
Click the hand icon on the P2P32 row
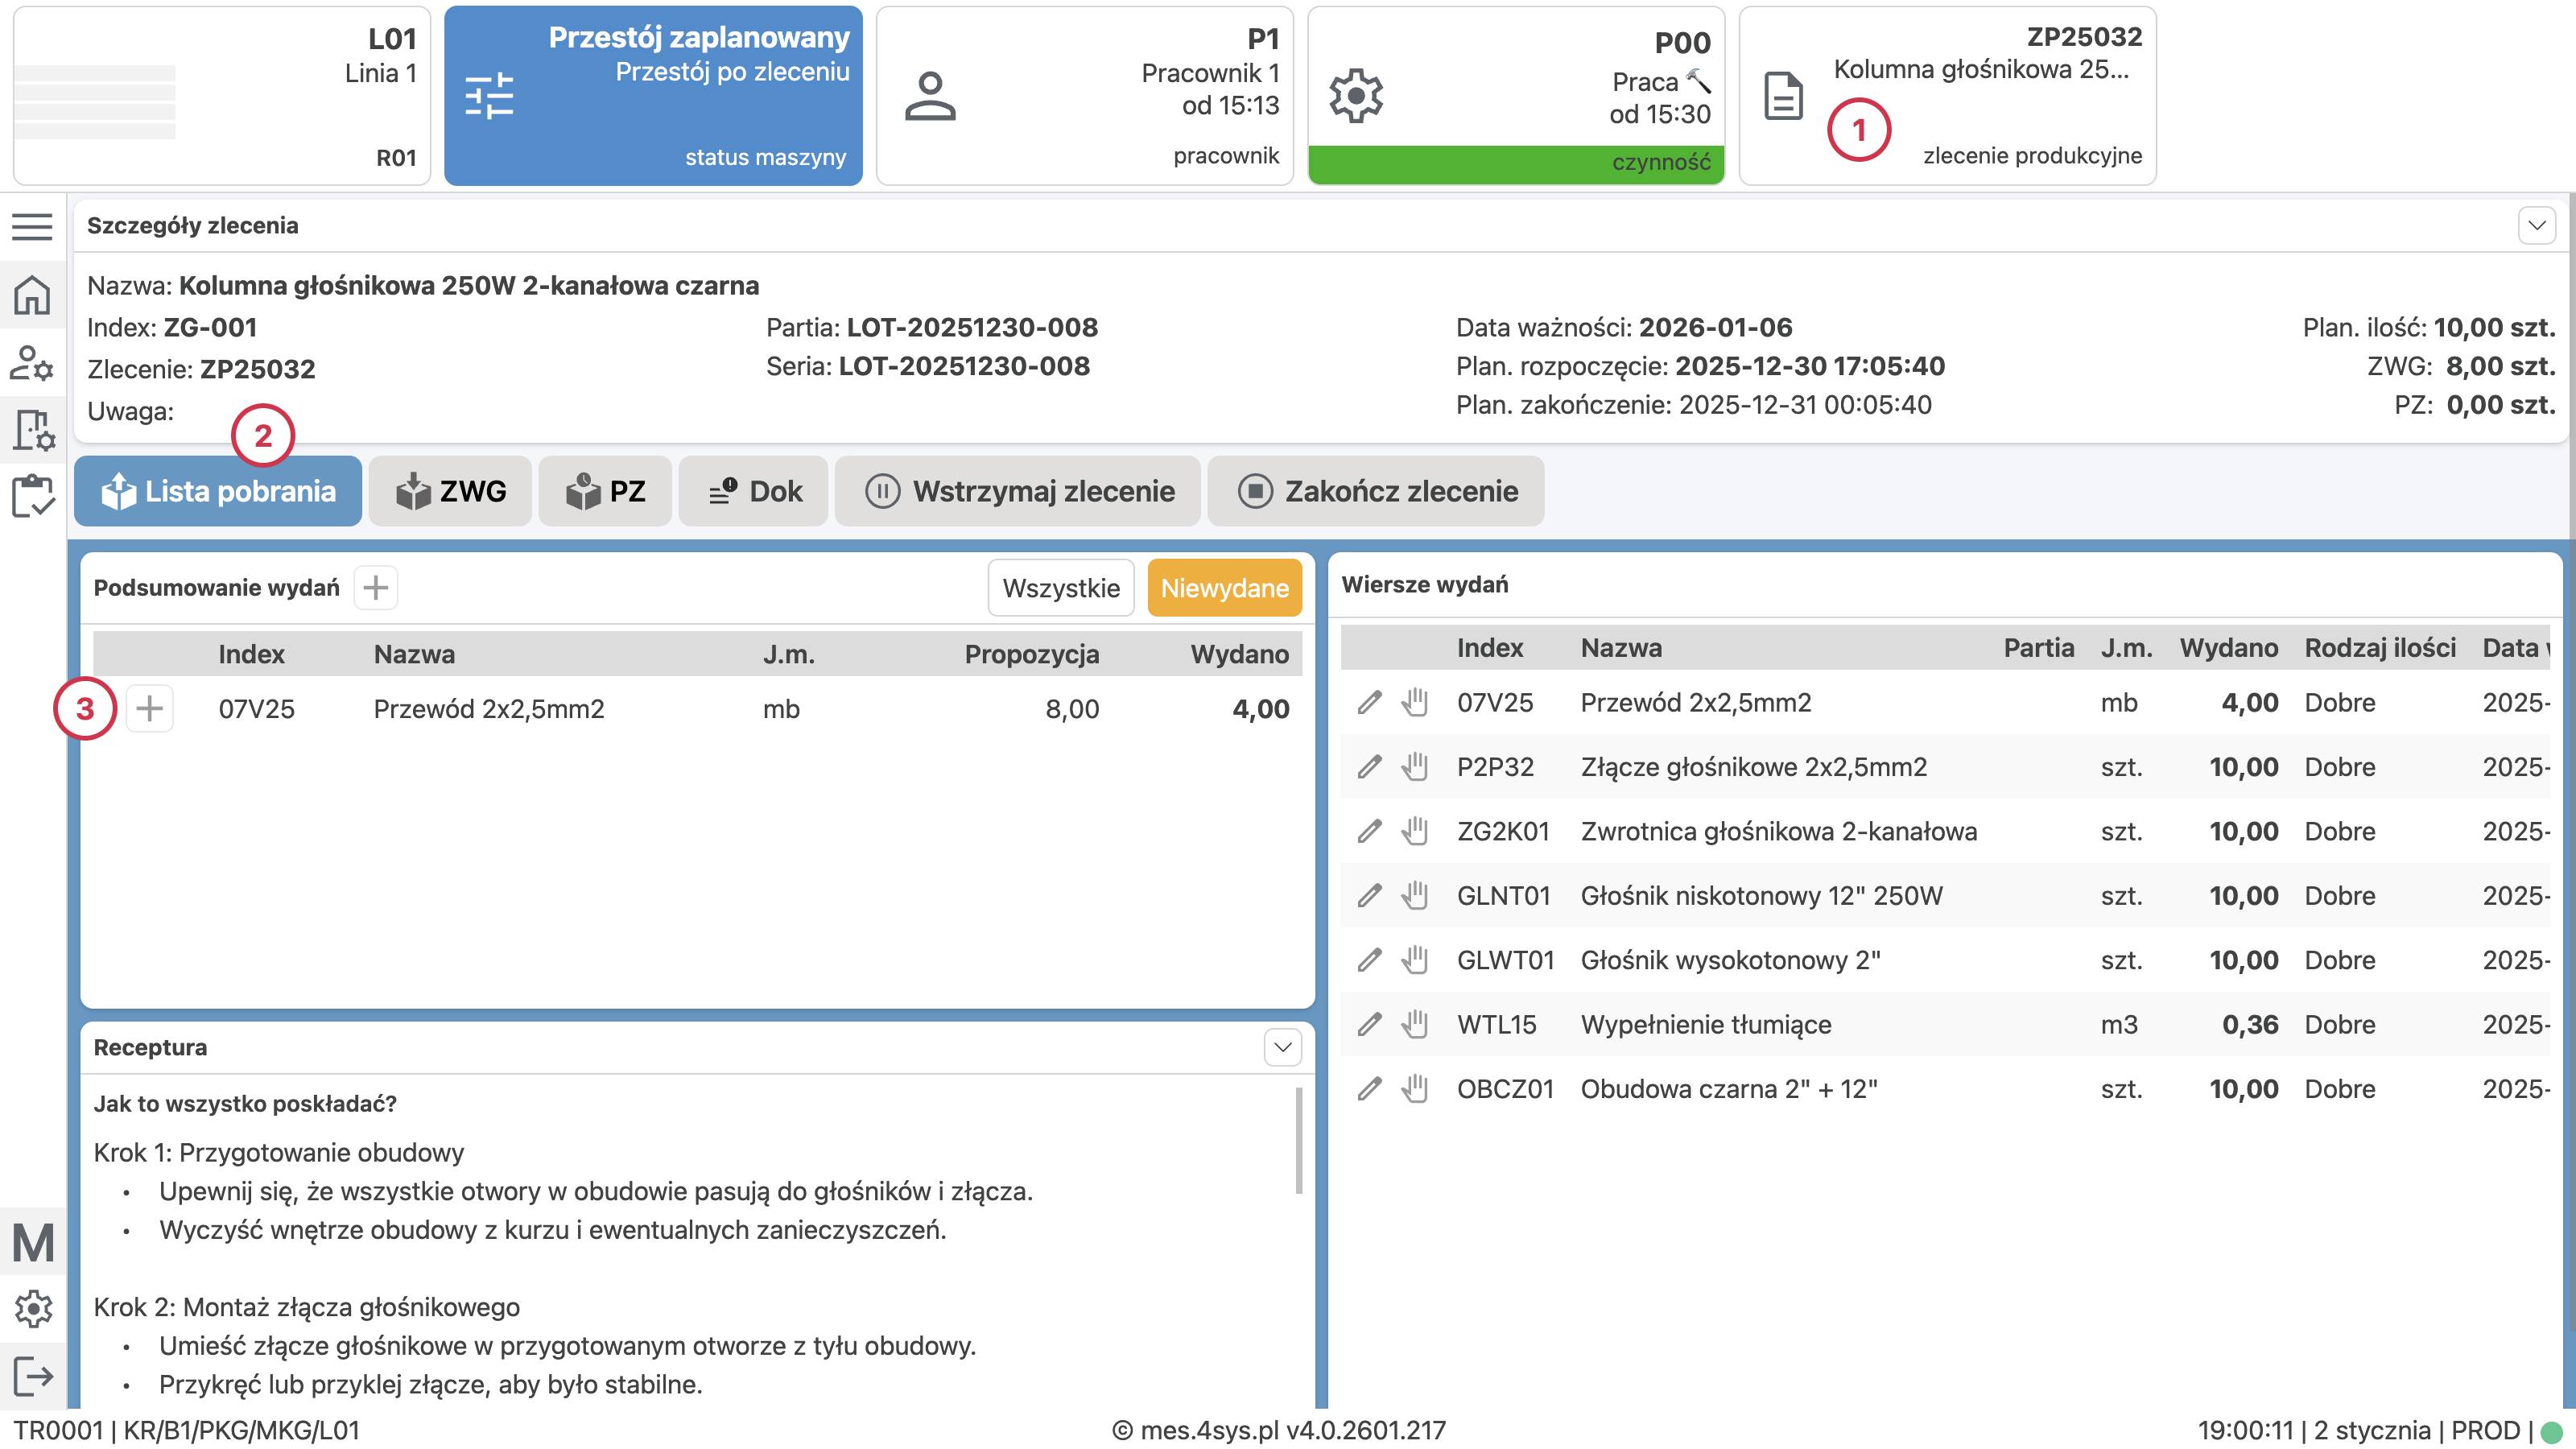1415,766
